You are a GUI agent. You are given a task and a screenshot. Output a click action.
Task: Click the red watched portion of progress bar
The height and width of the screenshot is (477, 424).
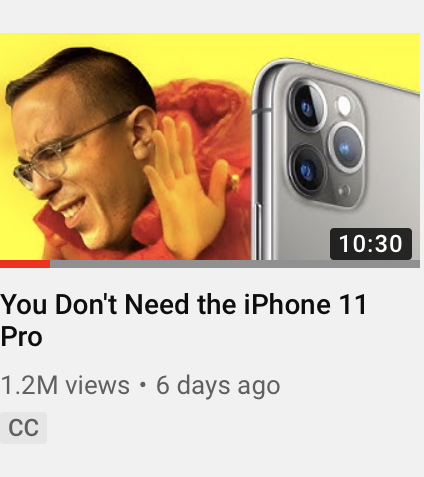click(x=25, y=264)
